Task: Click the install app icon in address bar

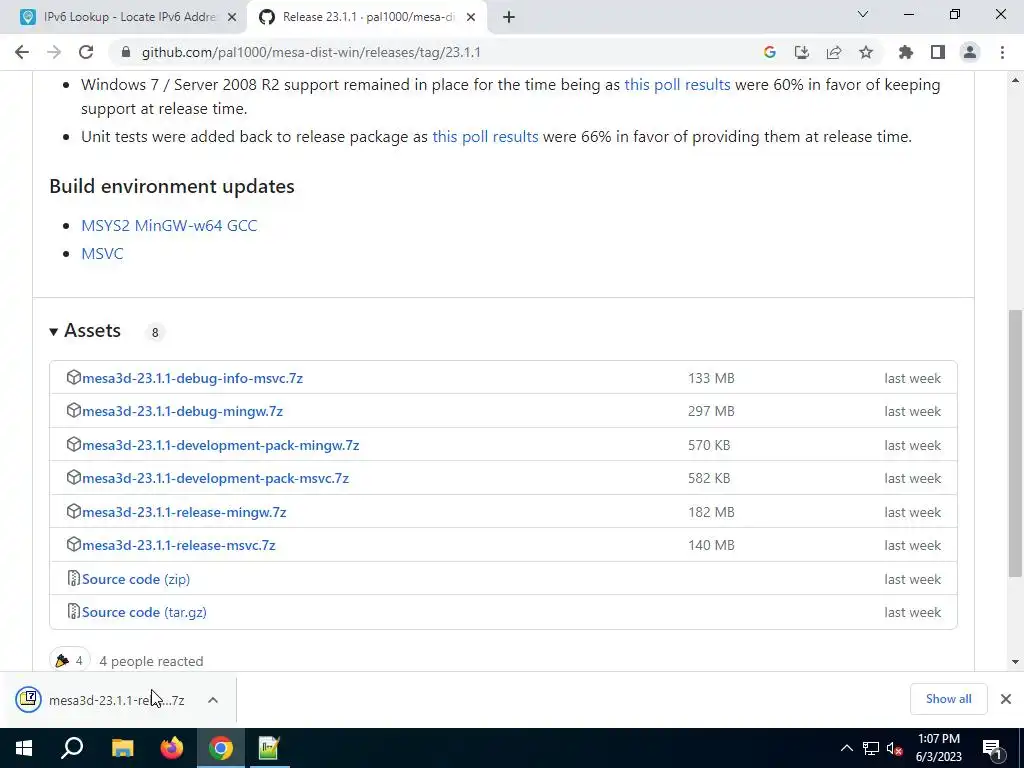Action: pos(801,52)
